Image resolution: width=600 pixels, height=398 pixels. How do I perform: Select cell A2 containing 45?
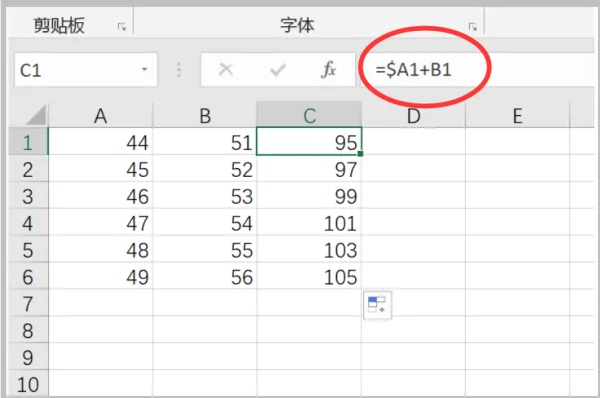pyautogui.click(x=101, y=169)
